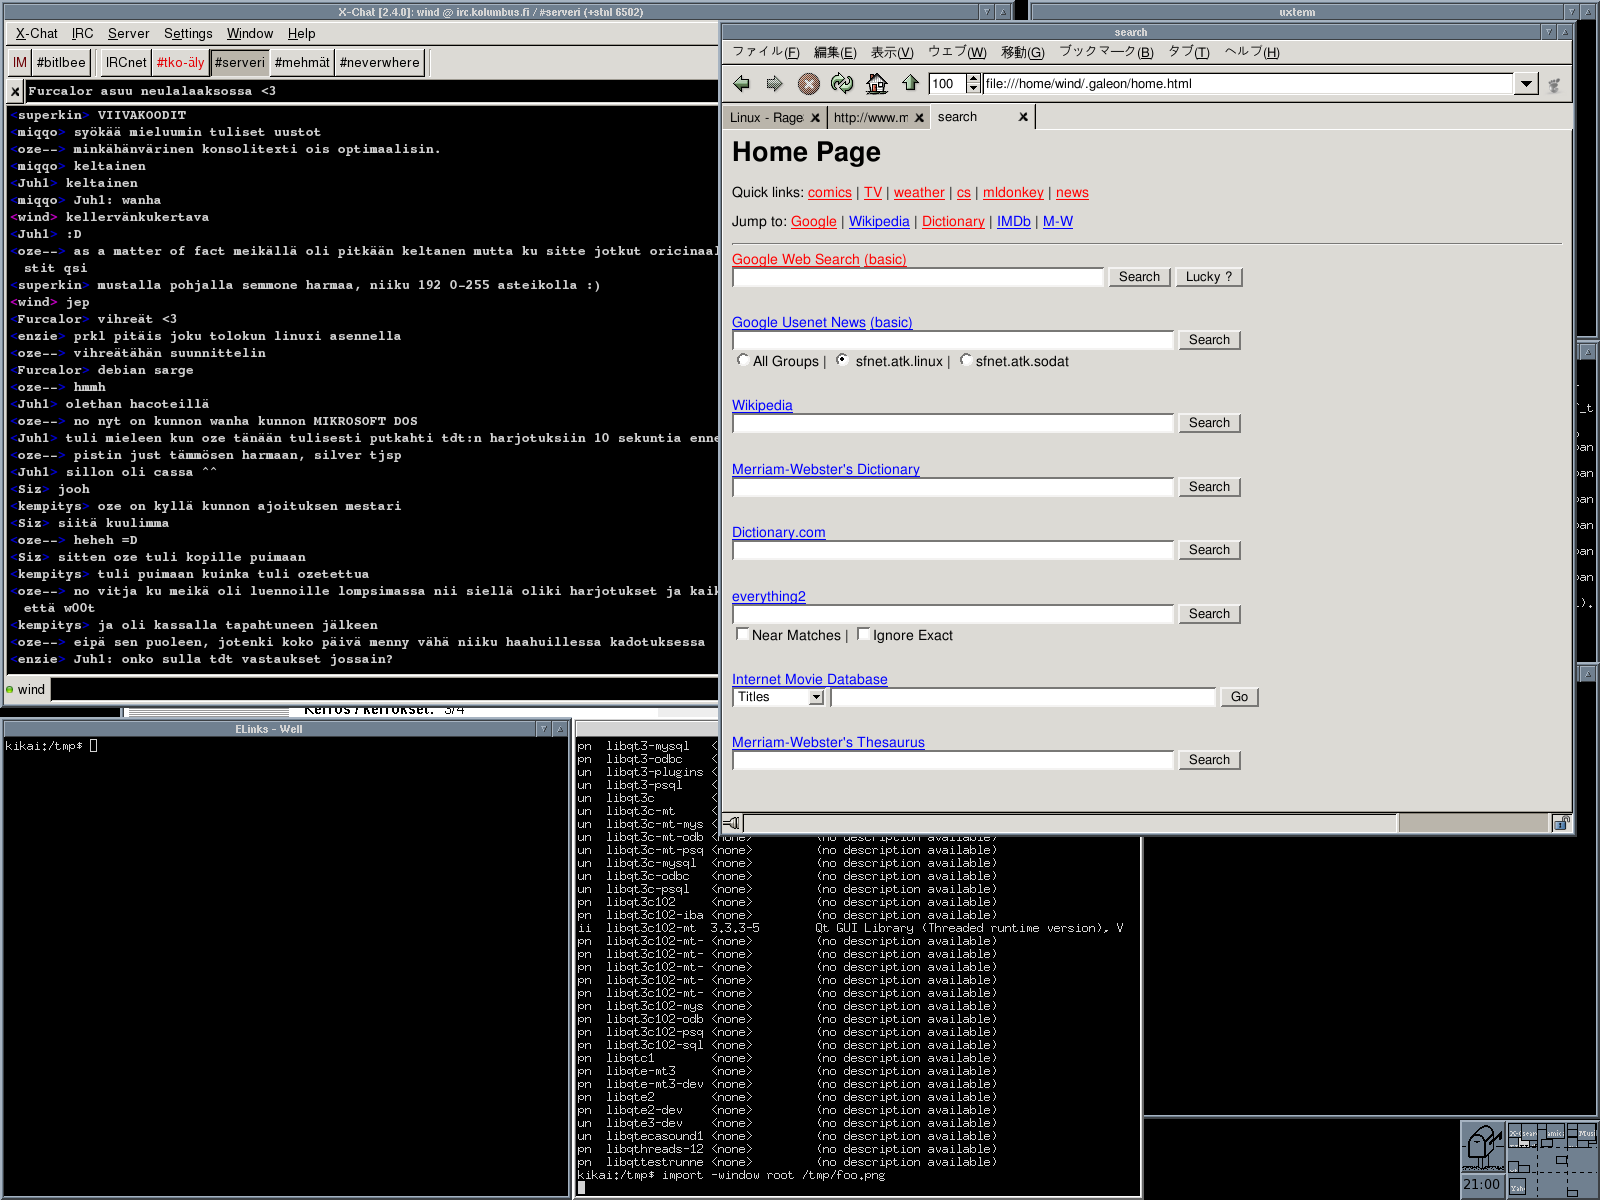Open the Settings menu in X-Chat
1600x1200 pixels.
(x=188, y=34)
